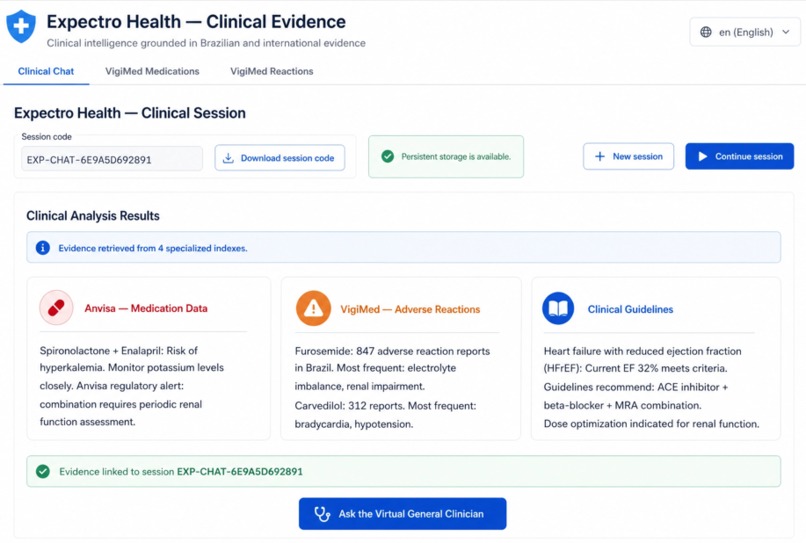
Task: Click the 'beta-blocker + MRA combination' line
Action: (622, 405)
